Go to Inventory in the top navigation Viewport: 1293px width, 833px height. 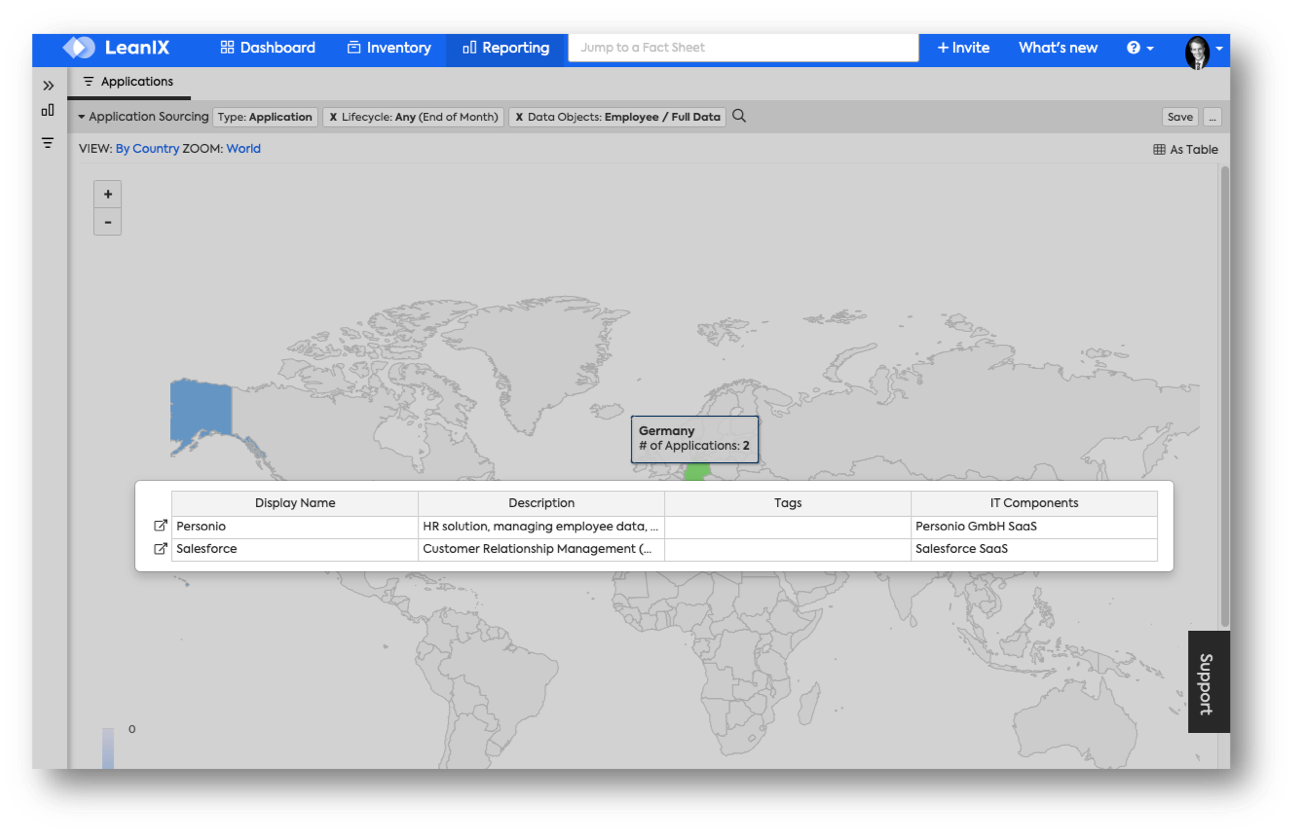[388, 48]
